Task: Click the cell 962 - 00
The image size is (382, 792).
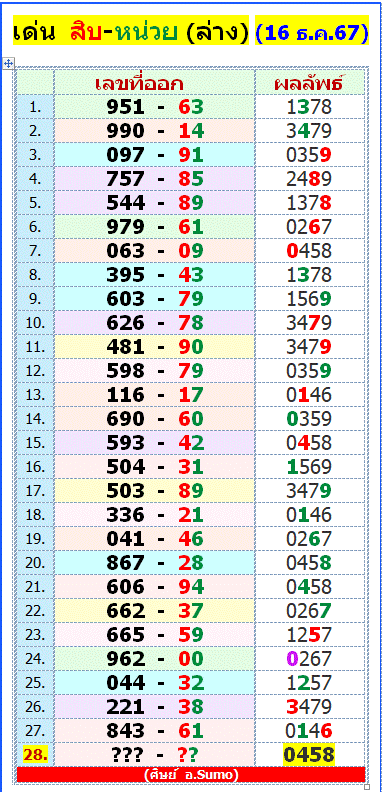Action: [x=154, y=659]
